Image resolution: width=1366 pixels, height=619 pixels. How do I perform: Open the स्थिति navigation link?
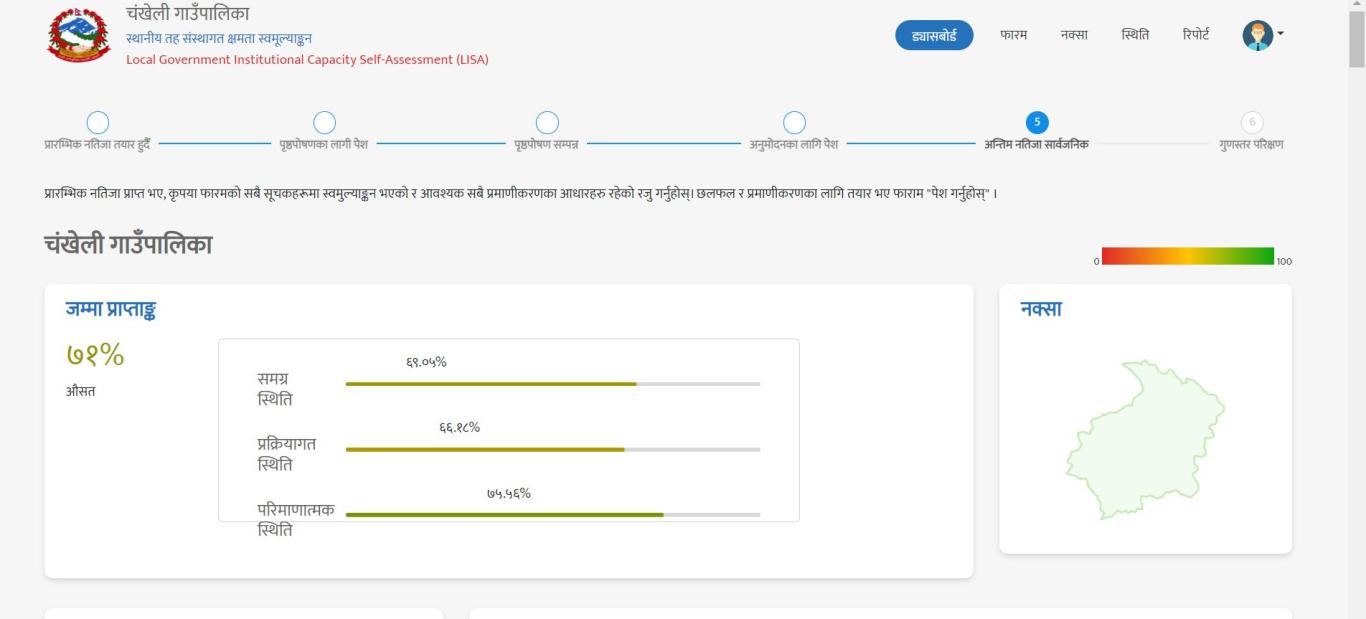coord(1135,35)
